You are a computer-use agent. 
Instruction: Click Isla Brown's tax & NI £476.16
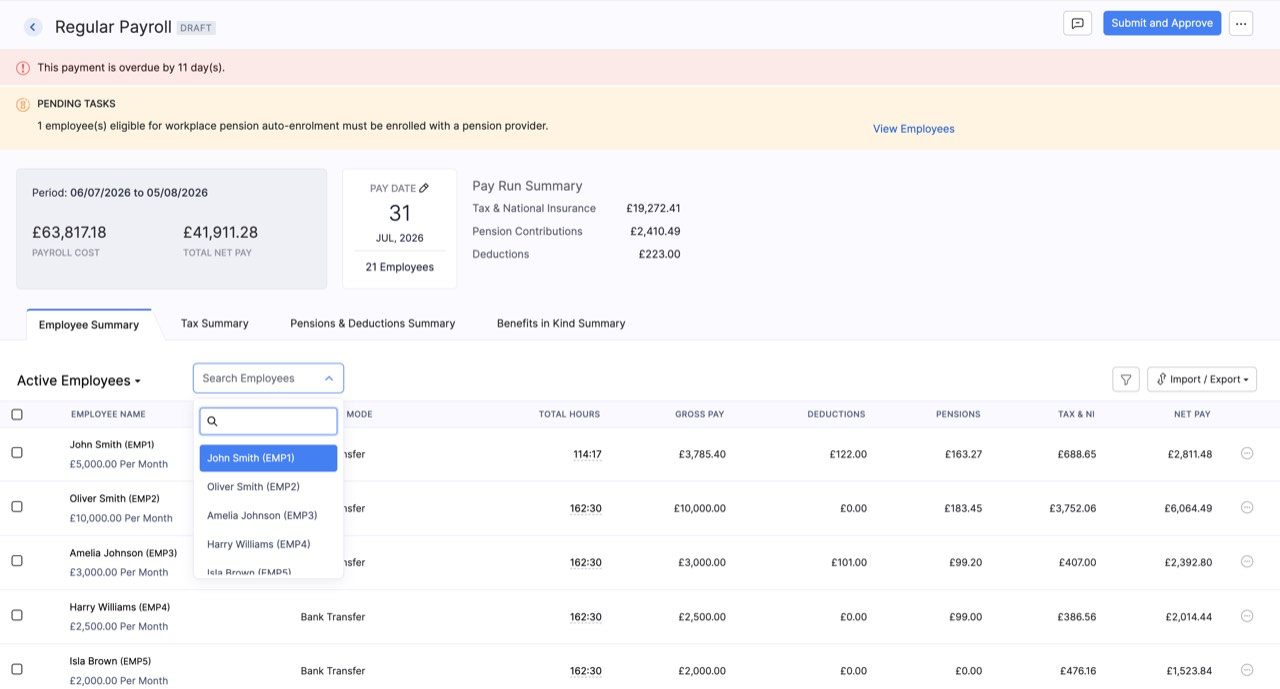coord(1077,671)
